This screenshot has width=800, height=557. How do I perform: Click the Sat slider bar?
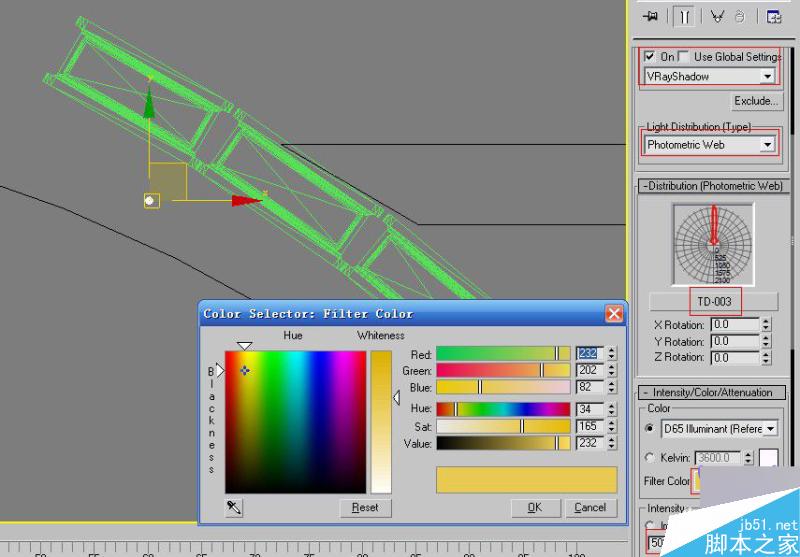[503, 426]
